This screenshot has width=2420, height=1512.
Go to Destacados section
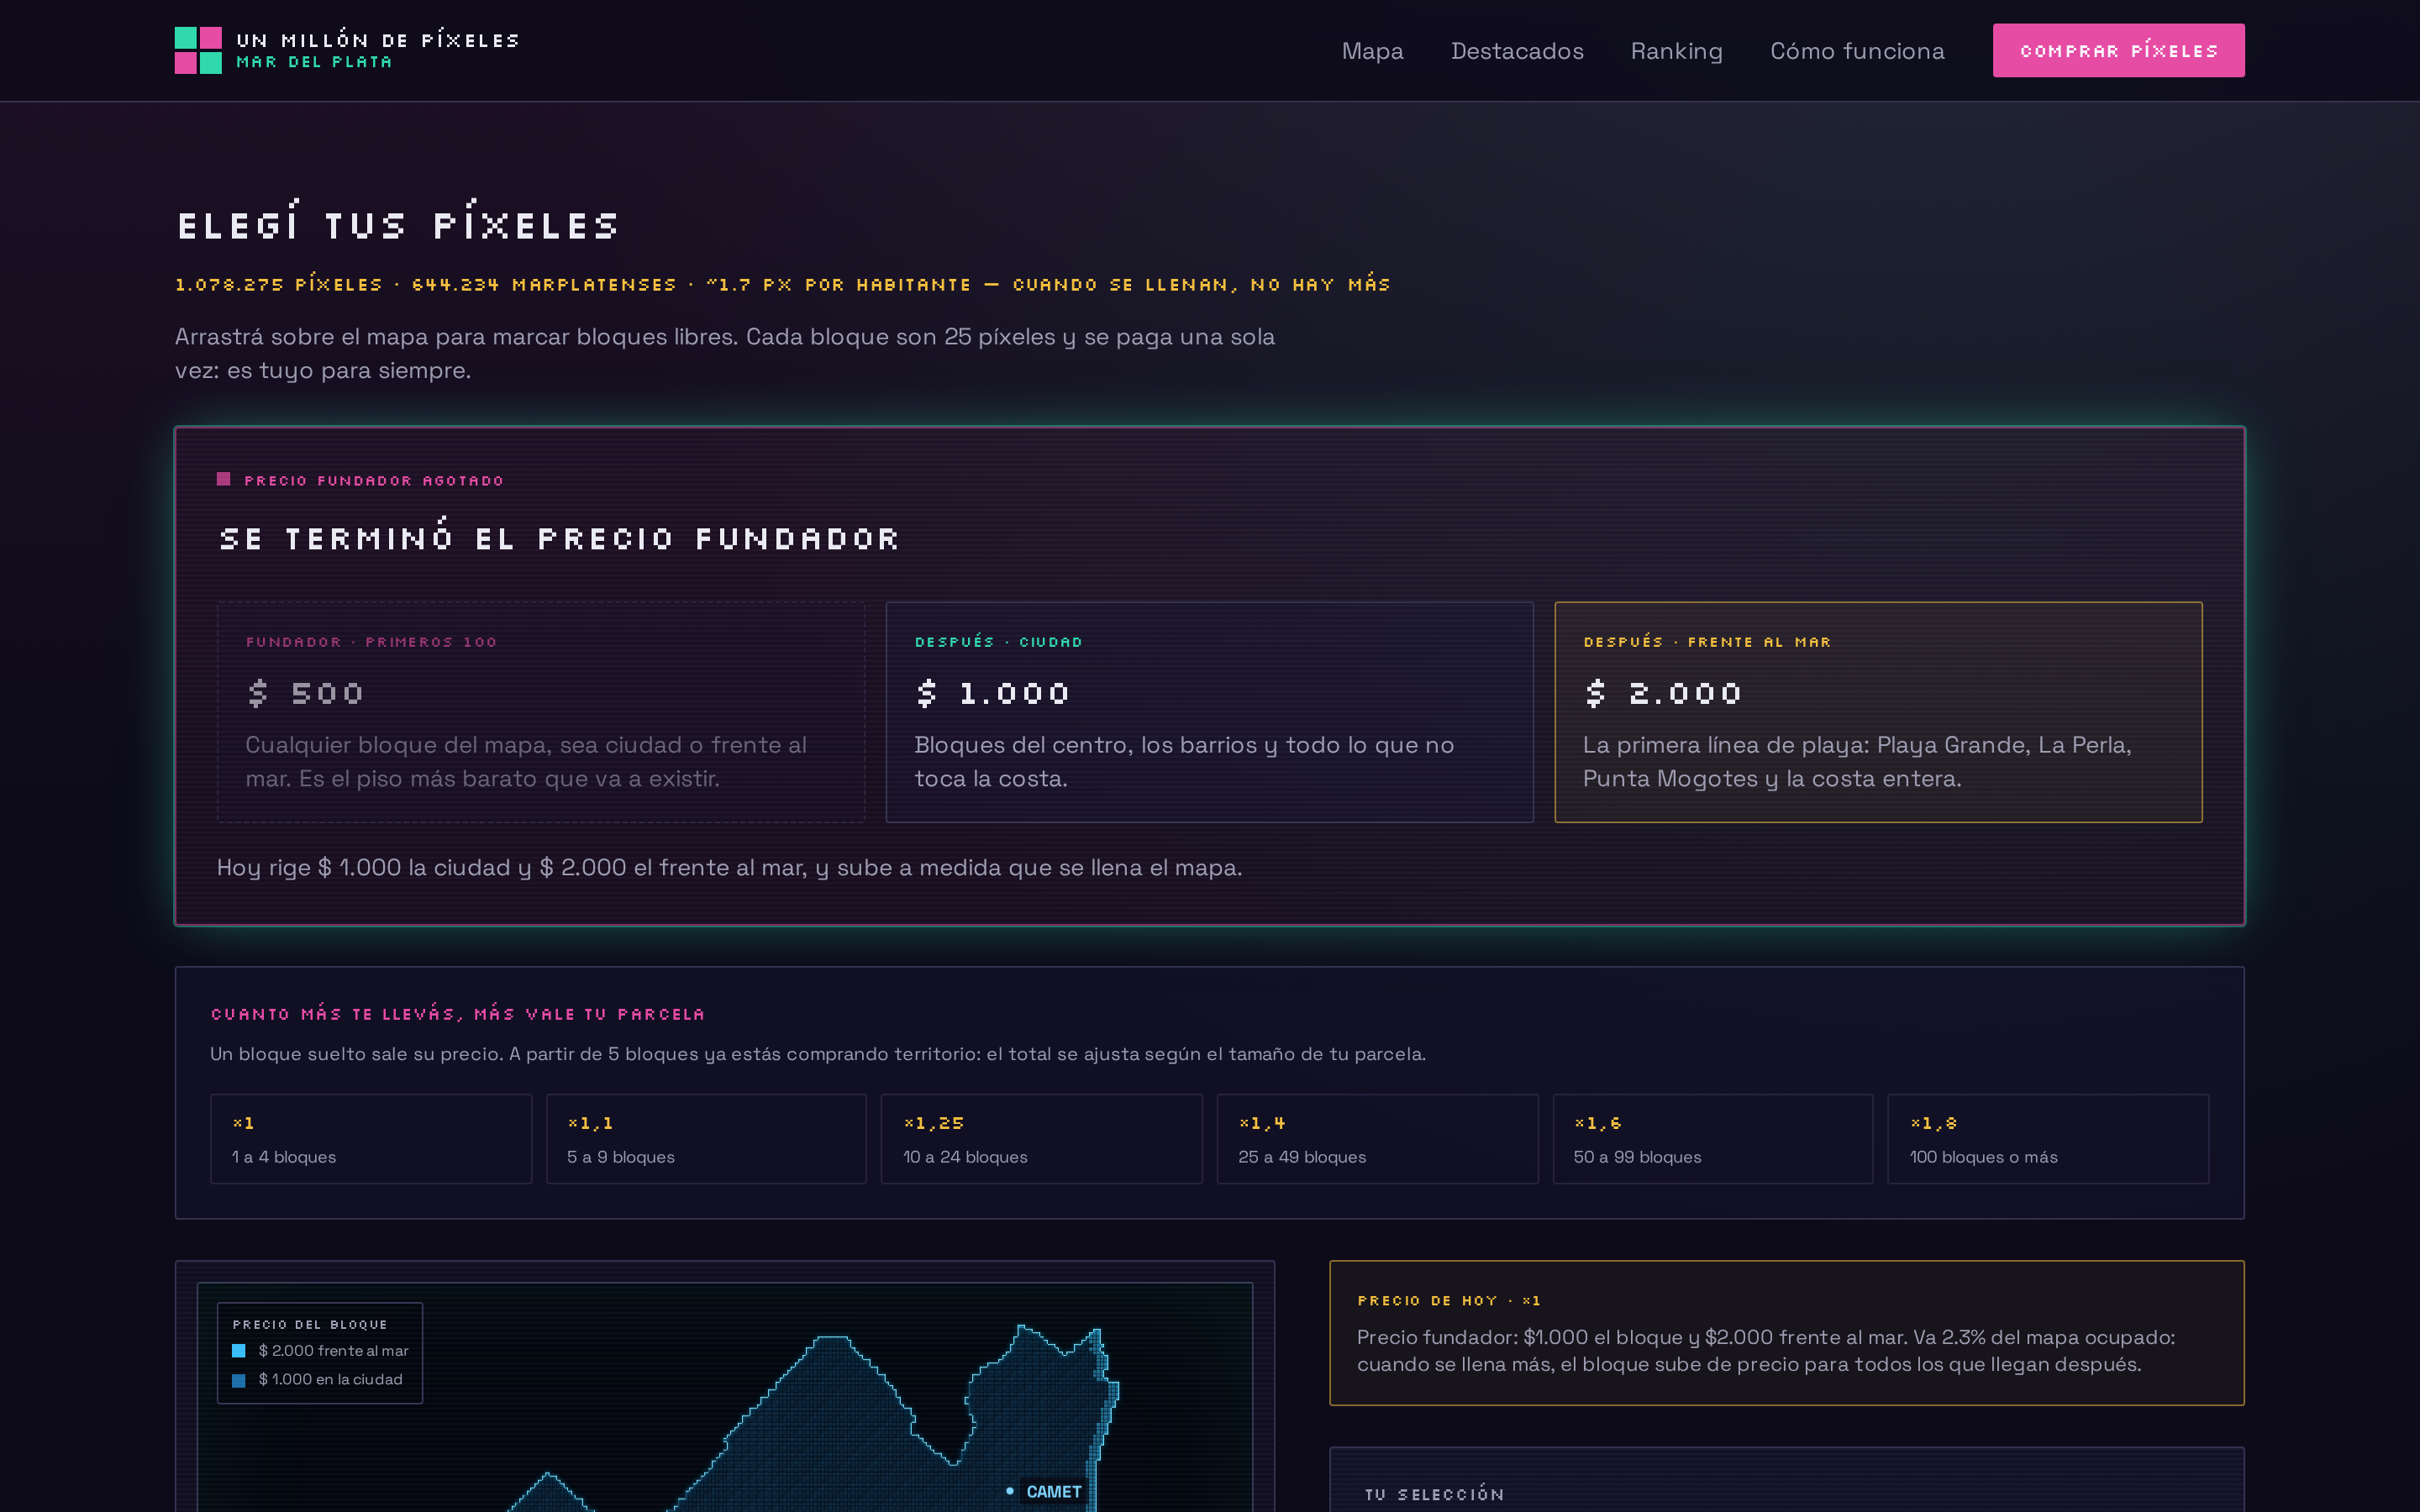[x=1517, y=51]
